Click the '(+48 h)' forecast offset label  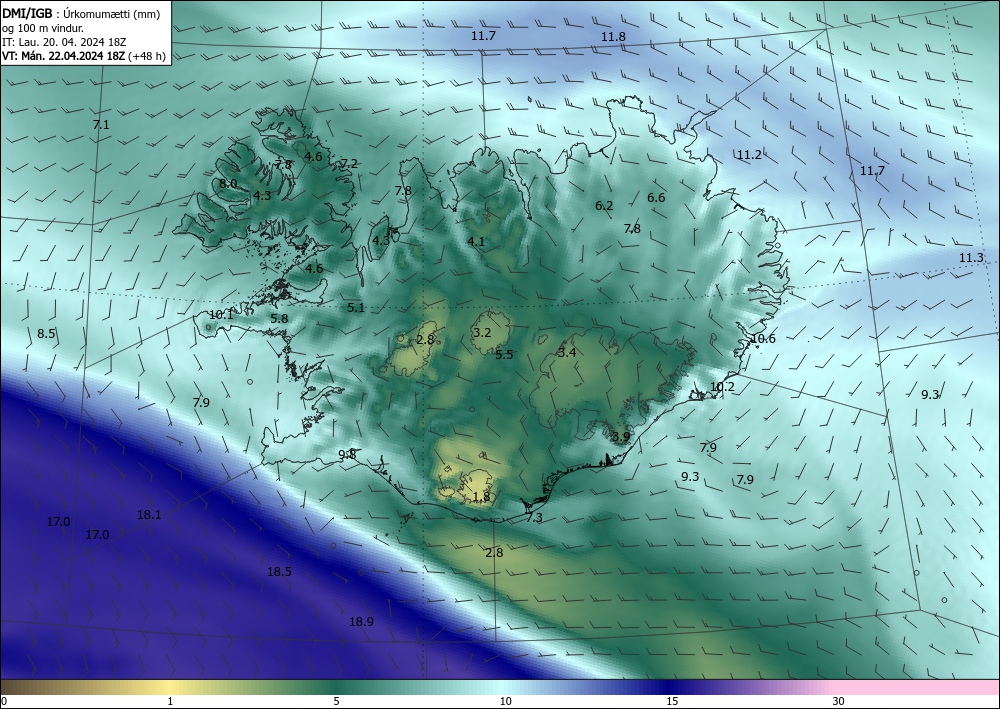tap(147, 56)
